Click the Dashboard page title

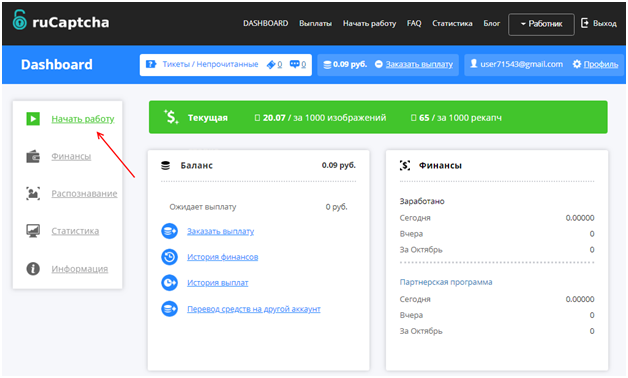56,64
